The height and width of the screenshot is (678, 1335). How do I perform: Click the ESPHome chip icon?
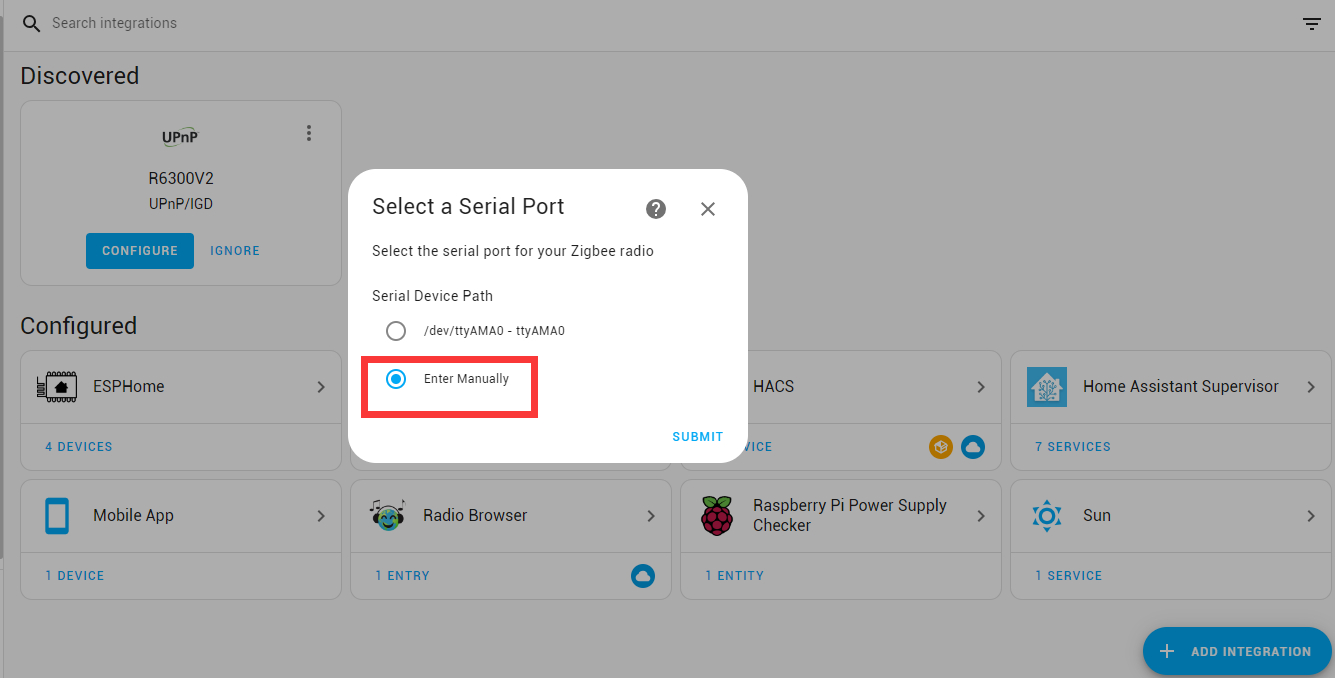[57, 387]
